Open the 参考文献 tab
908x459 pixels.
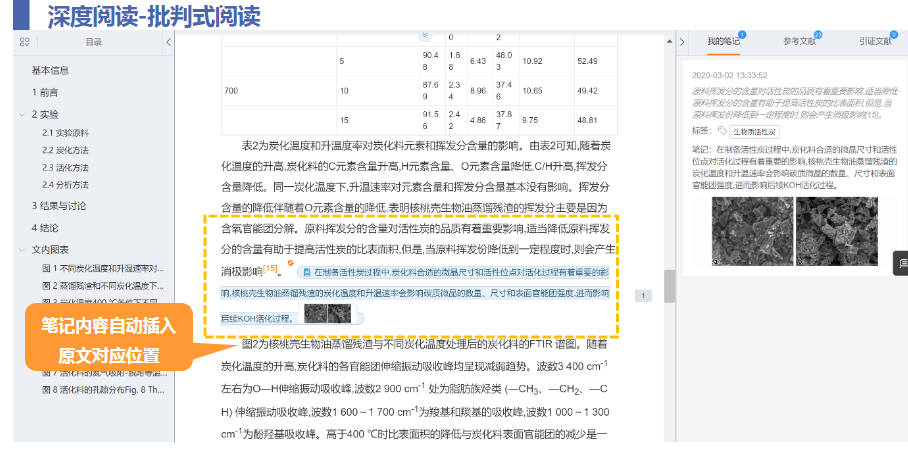pos(799,42)
